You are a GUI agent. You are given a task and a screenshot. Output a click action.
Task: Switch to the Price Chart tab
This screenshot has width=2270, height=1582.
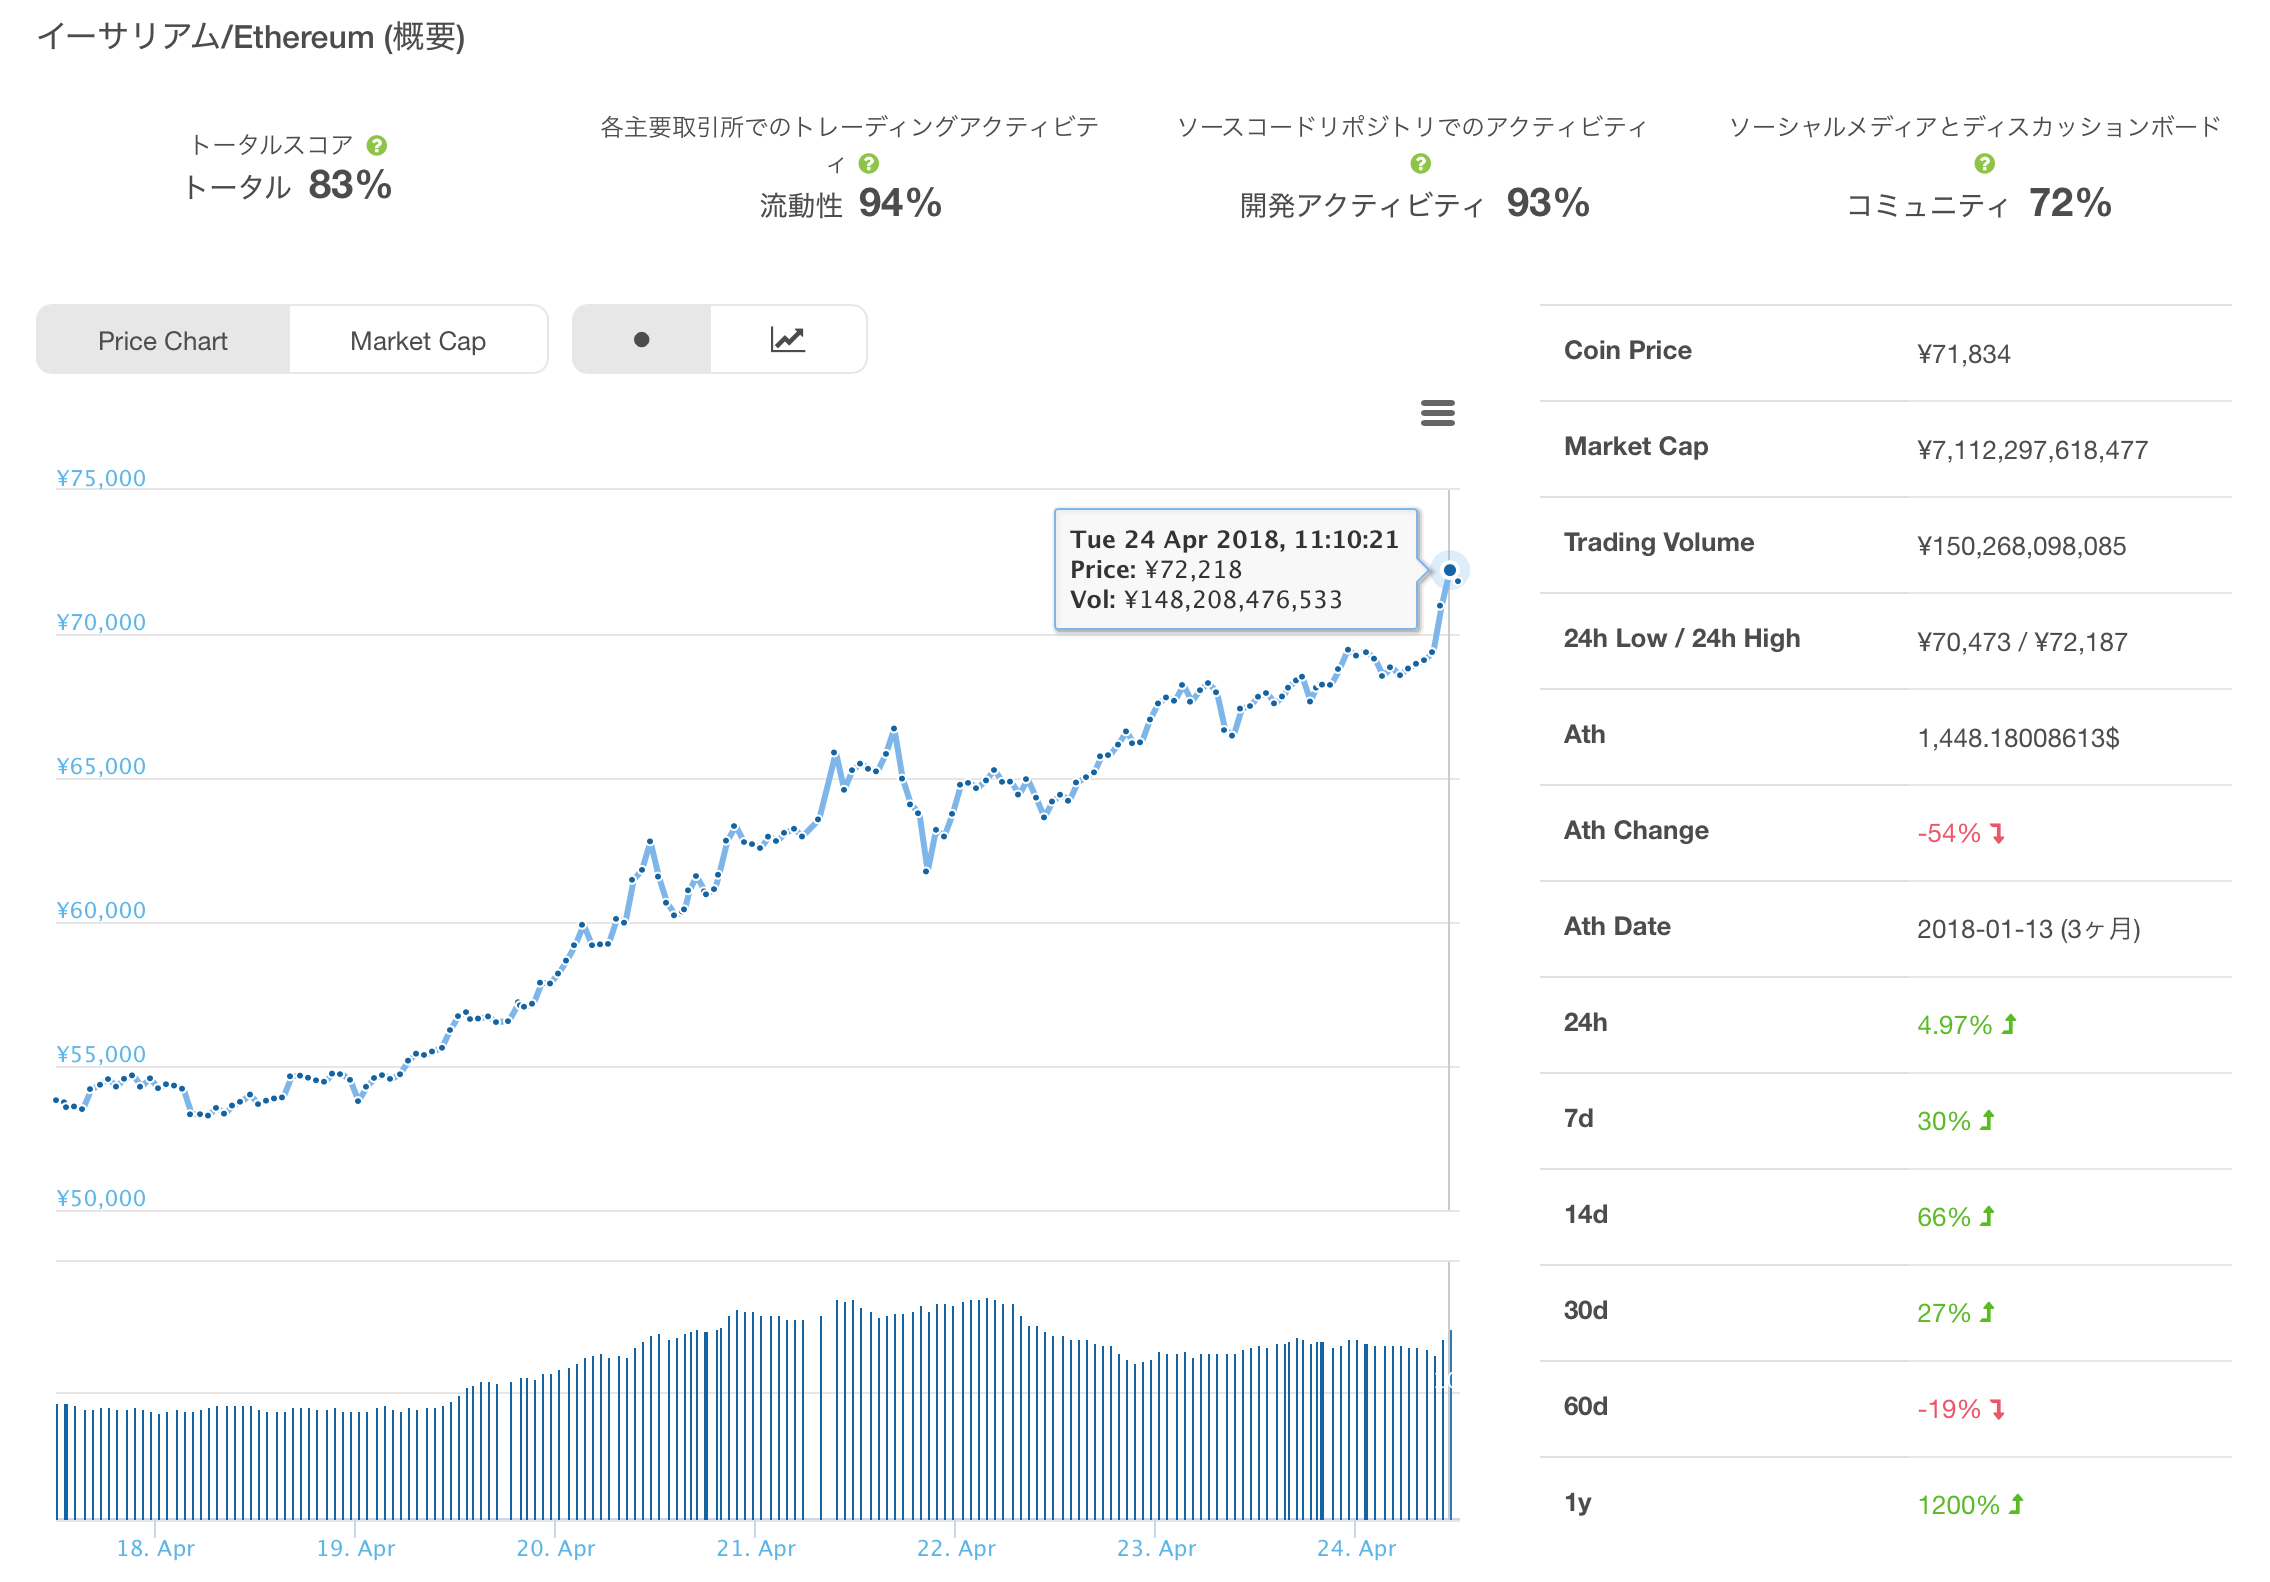click(x=163, y=341)
